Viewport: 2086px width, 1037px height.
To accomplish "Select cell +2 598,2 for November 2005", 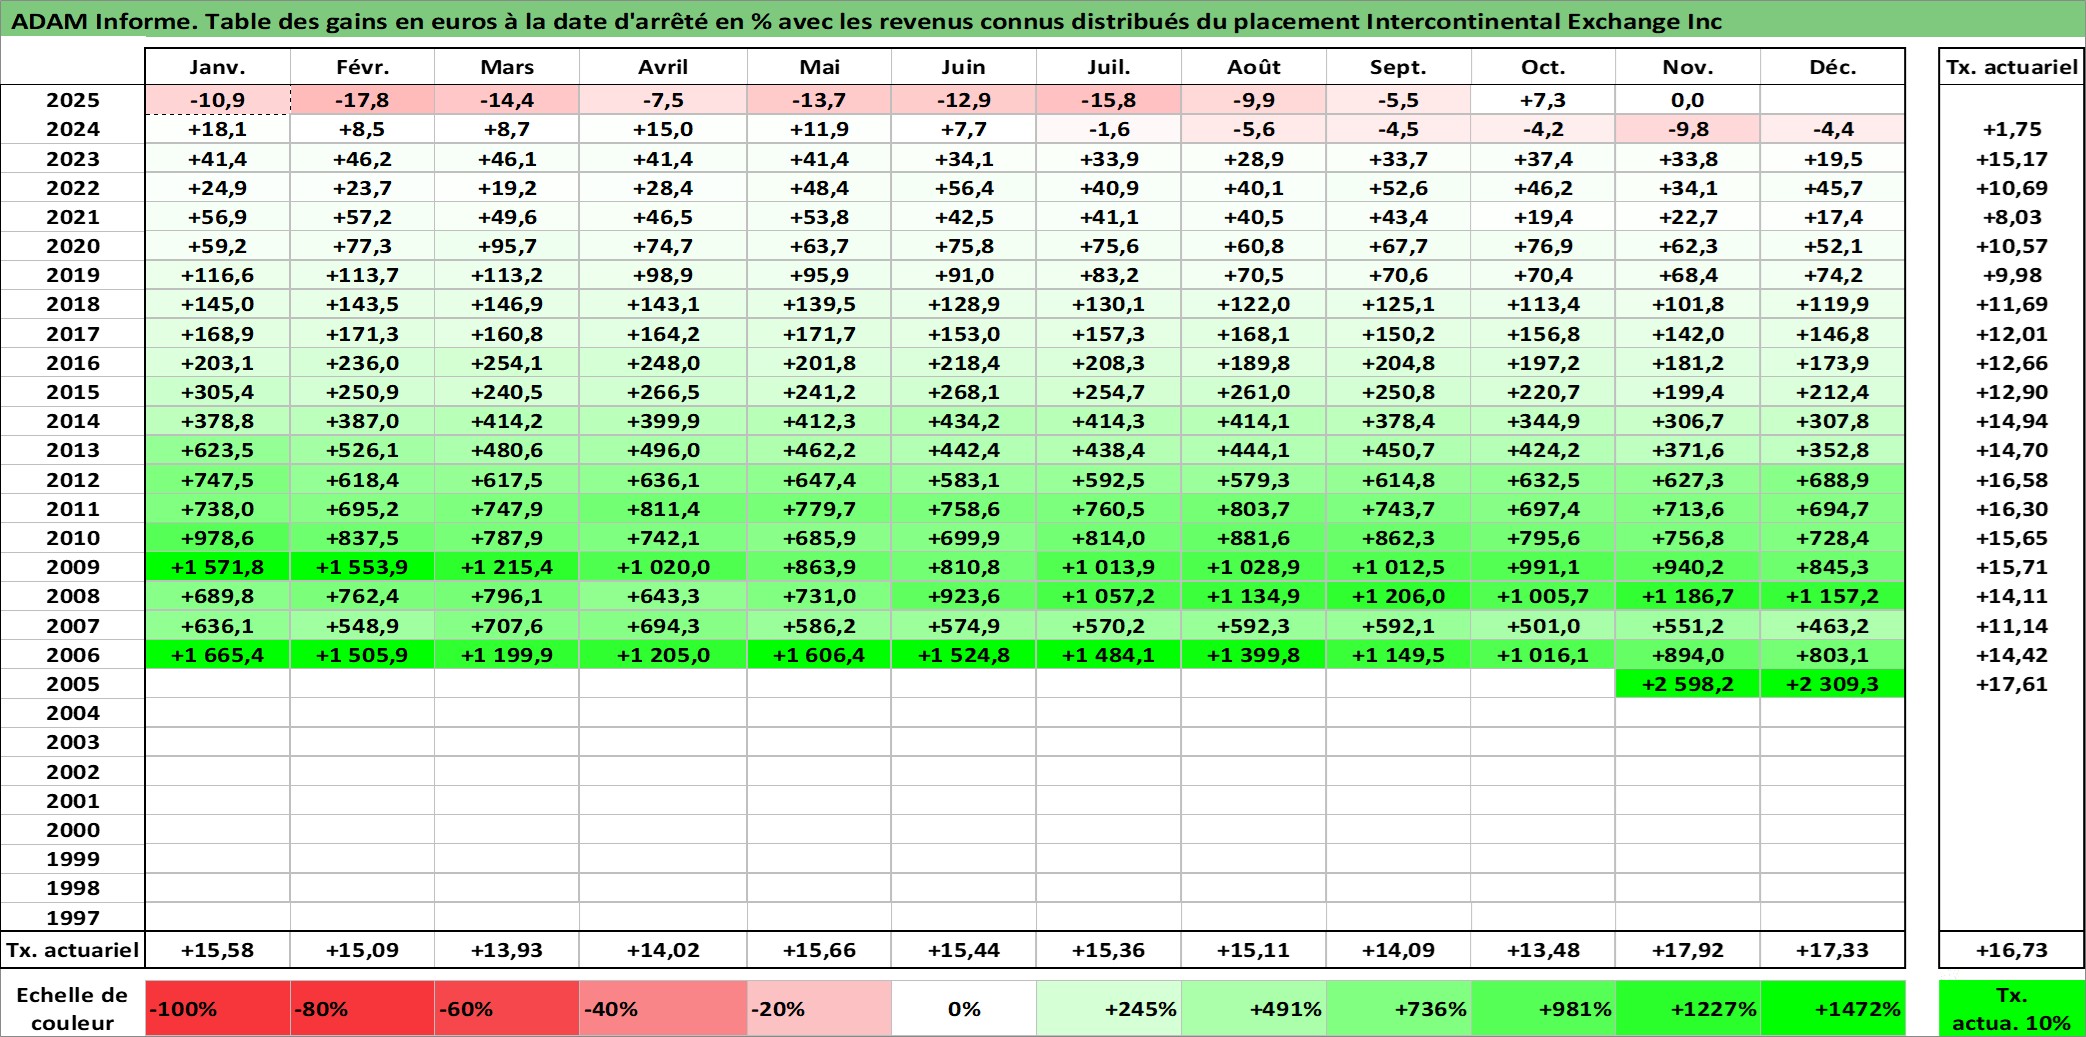I will tap(1688, 684).
